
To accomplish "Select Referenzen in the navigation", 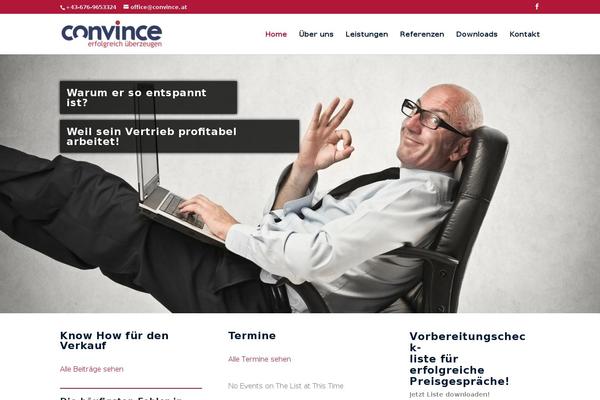I will [422, 34].
